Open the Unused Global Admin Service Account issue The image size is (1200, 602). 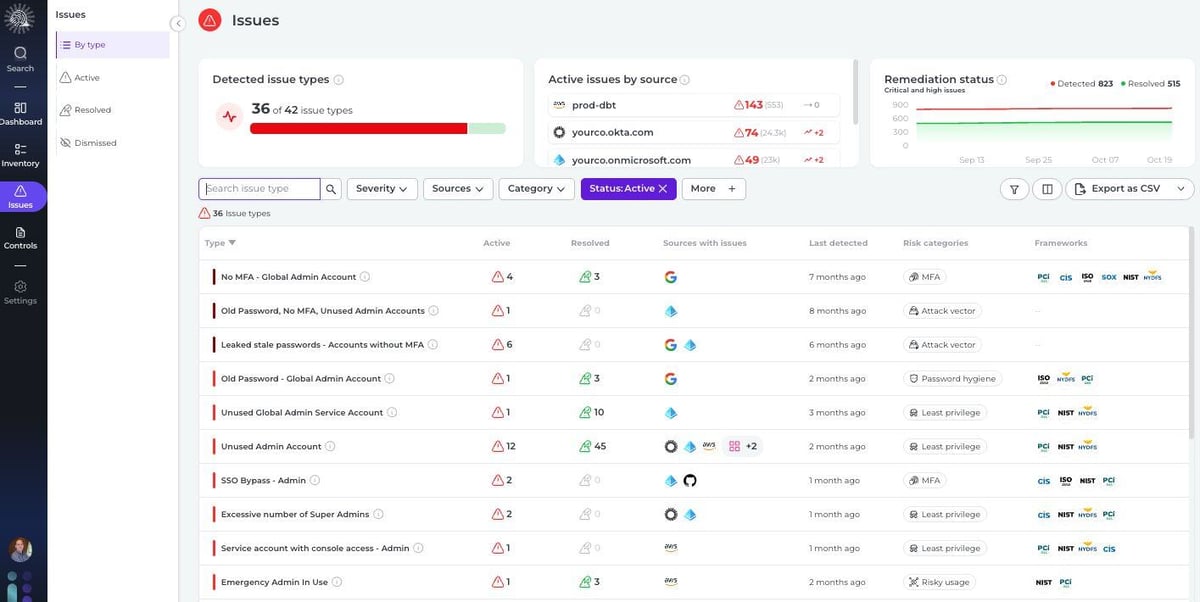coord(302,413)
